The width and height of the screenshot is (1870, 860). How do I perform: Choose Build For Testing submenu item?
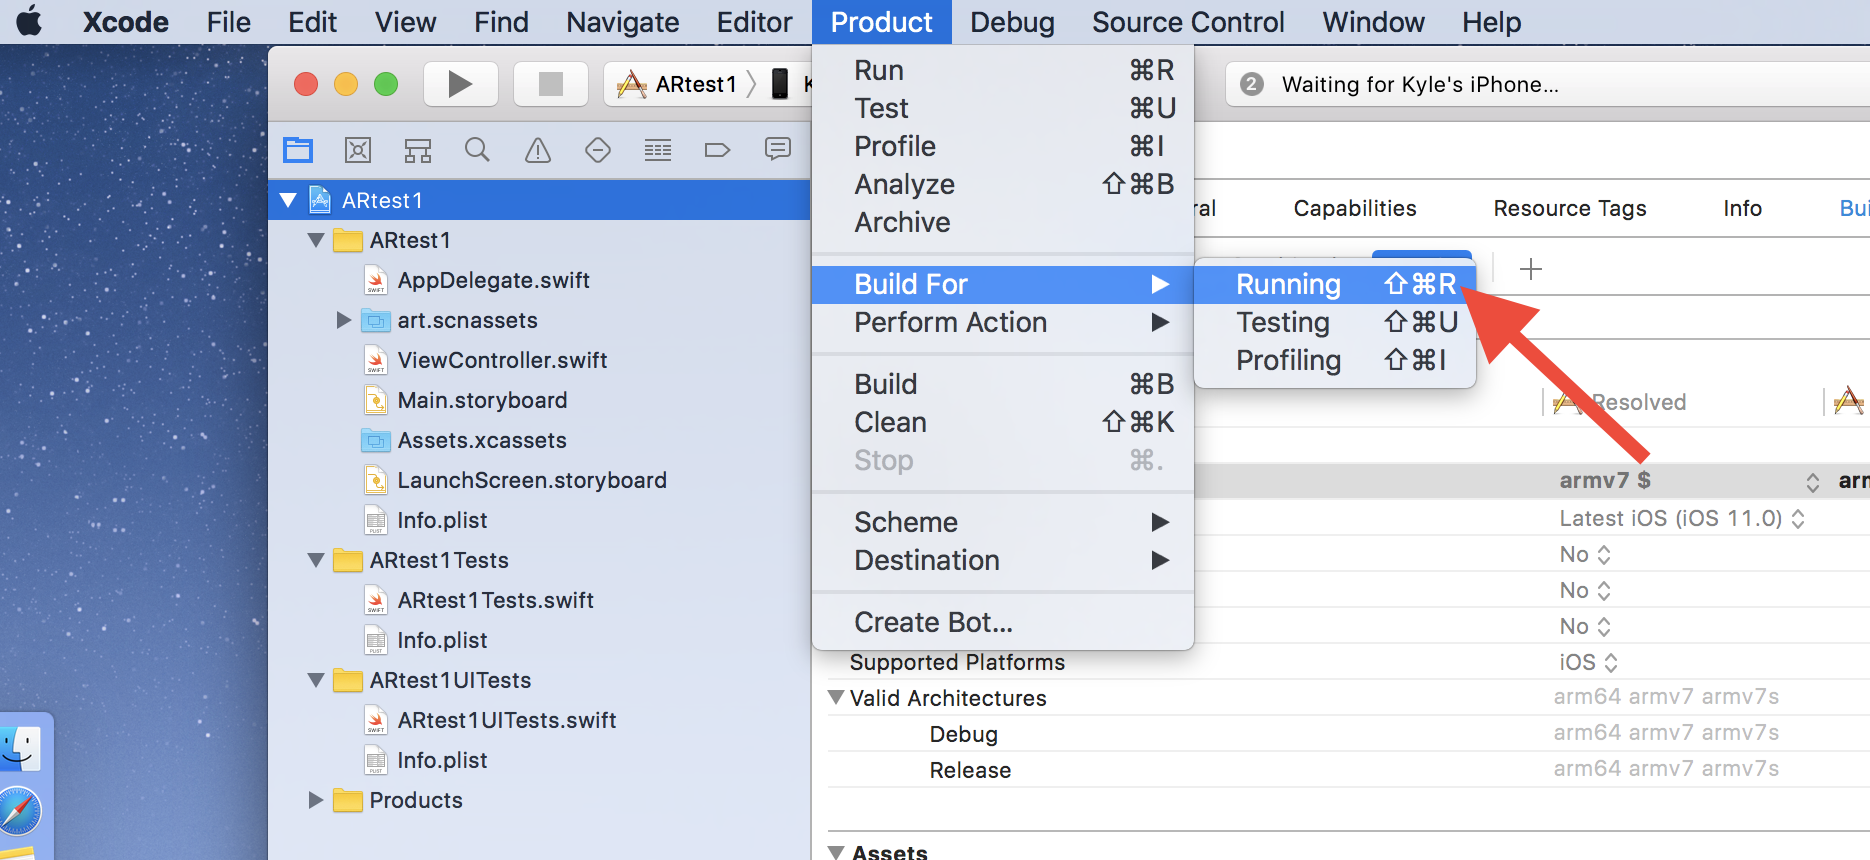point(1335,322)
